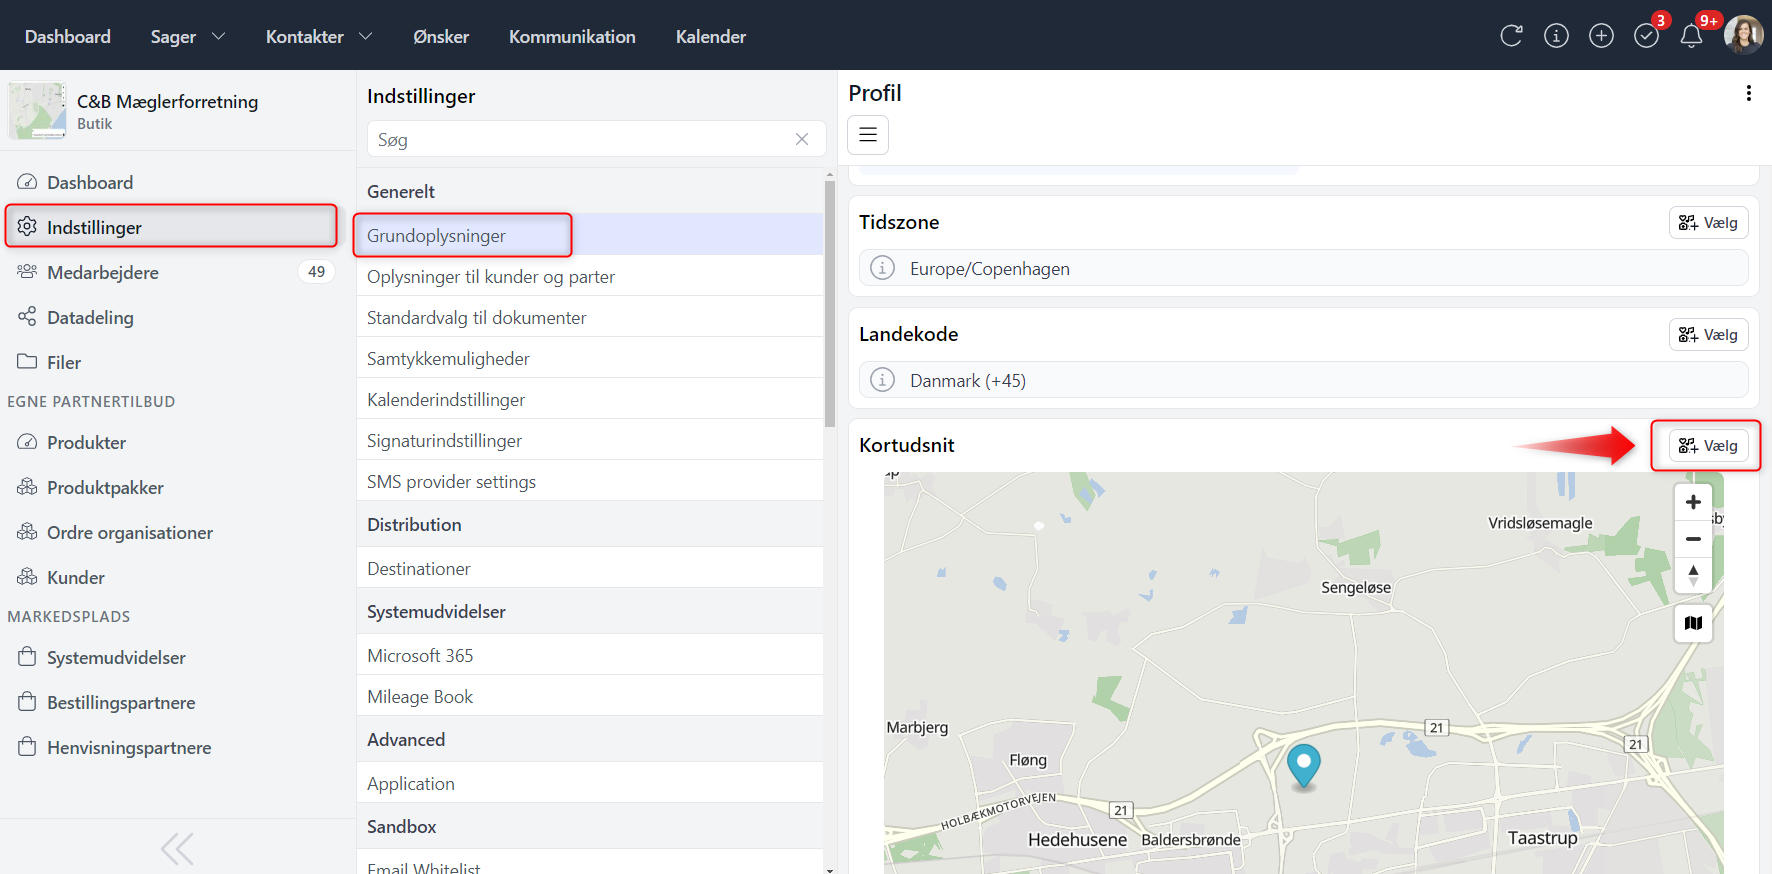
Task: Open tasks checkmark icon with badge
Action: (1646, 36)
